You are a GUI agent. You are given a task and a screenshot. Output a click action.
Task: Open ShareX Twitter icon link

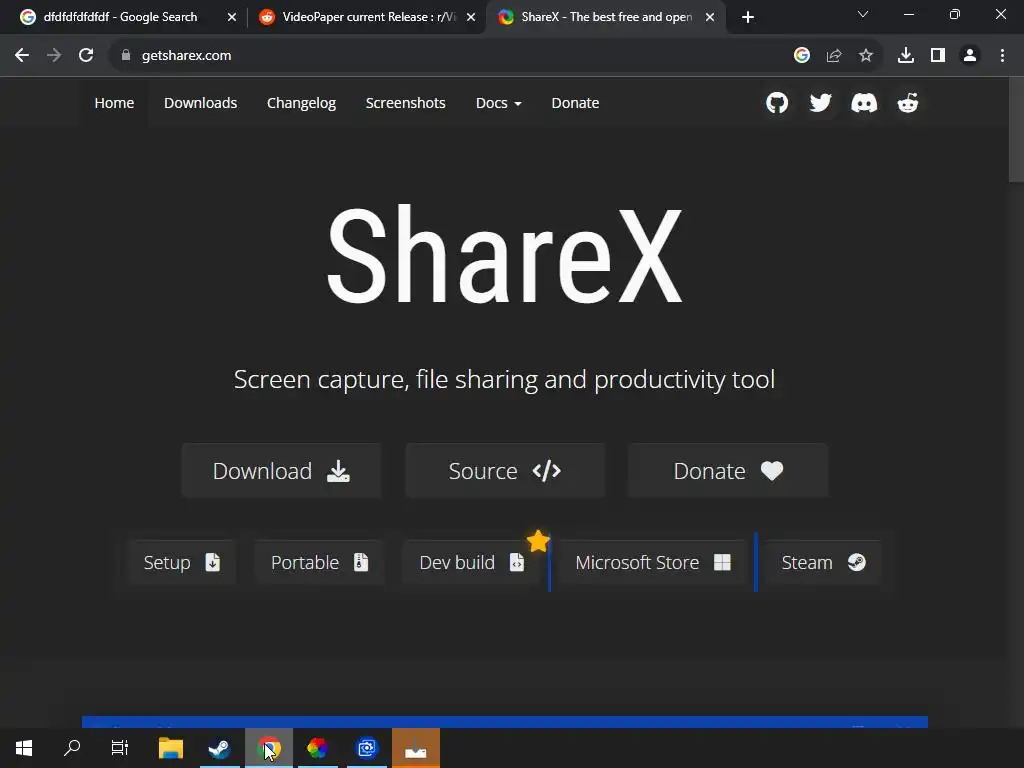click(820, 103)
